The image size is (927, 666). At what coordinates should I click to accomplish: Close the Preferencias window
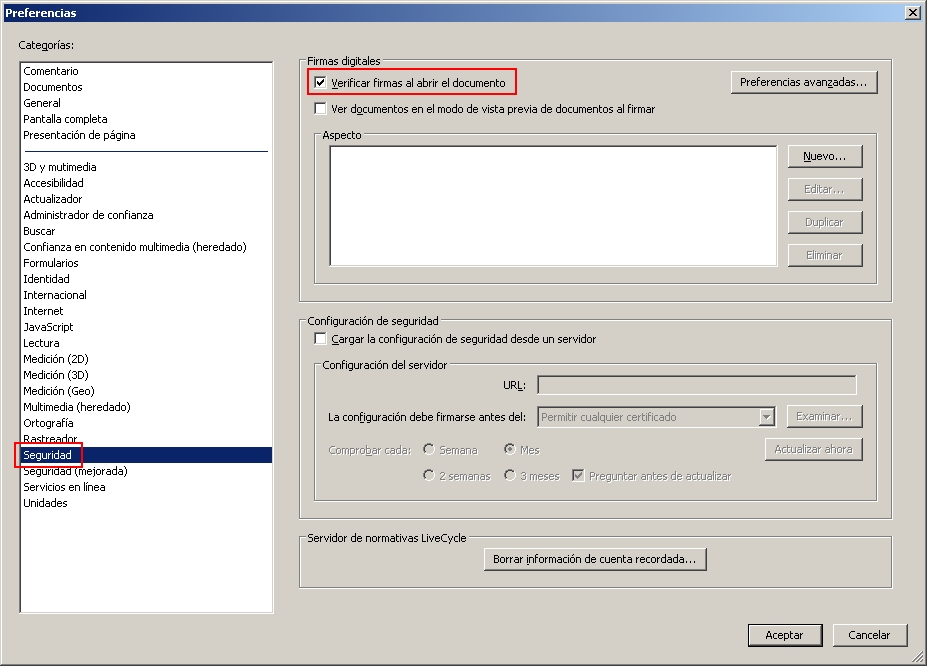(x=912, y=13)
